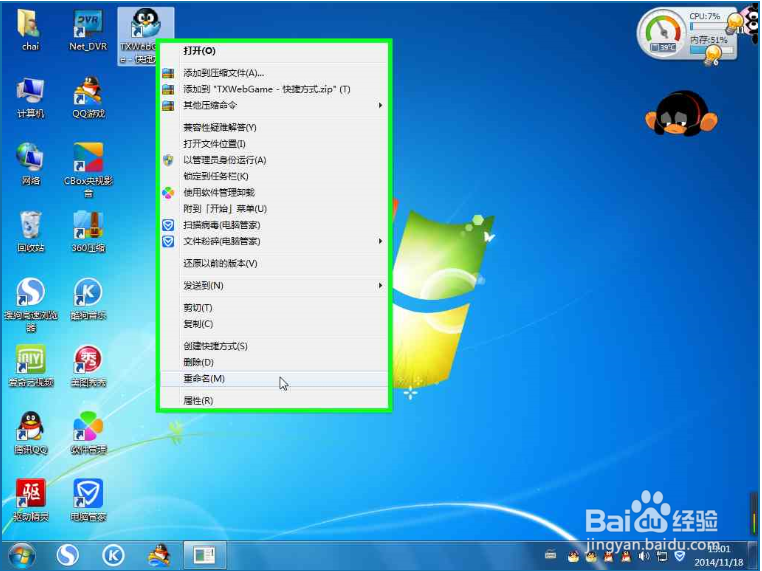Viewport: 762px width, 571px height.
Task: Launch the 美图秀秀 desktop shortcut
Action: 88,365
